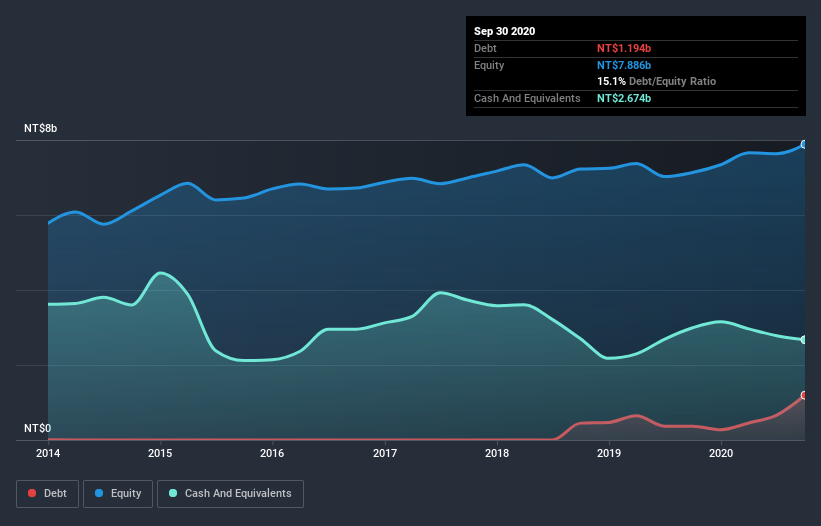The height and width of the screenshot is (526, 821).
Task: Click the 2015 x-axis label
Action: (x=160, y=453)
